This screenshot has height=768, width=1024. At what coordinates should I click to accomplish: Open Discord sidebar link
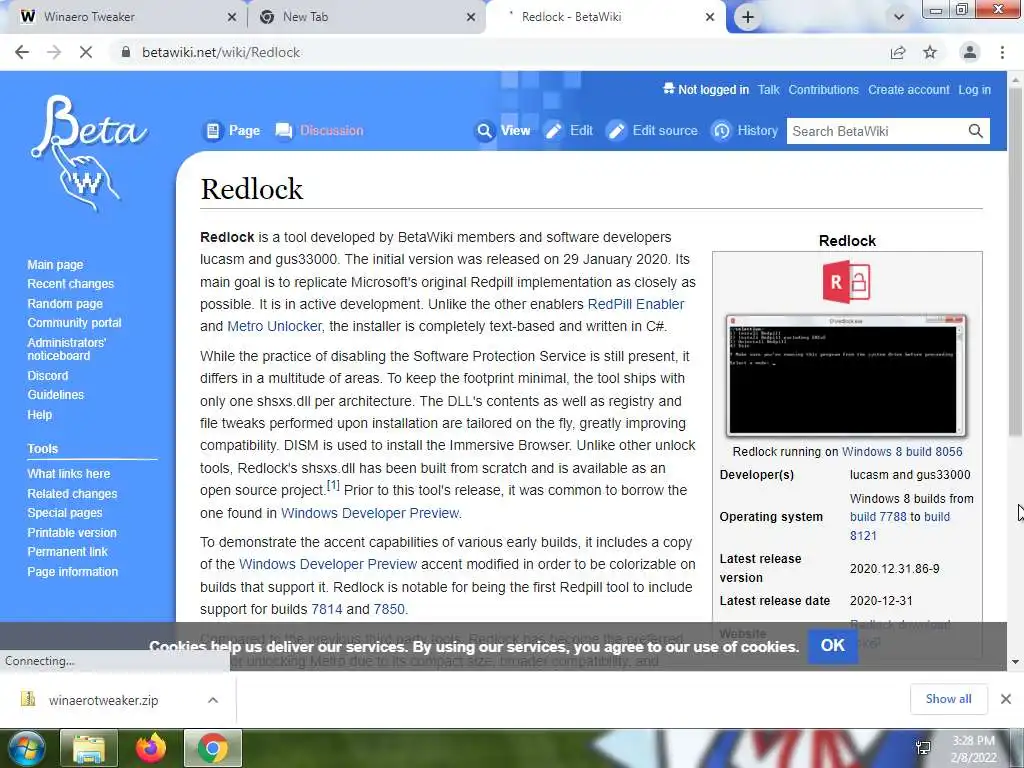(47, 376)
